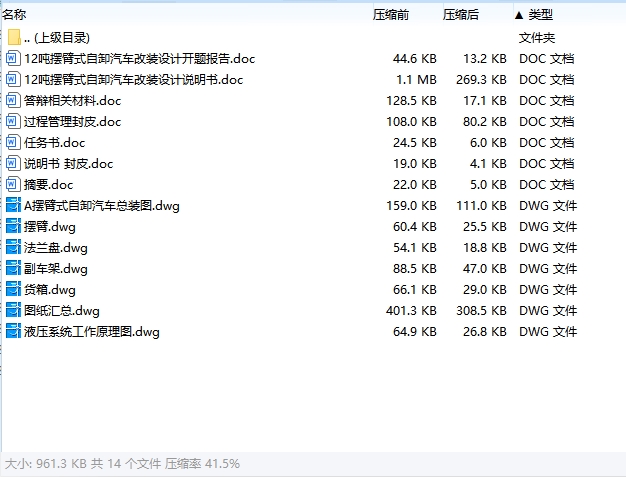Select the .. (上级目录) entry

point(57,38)
